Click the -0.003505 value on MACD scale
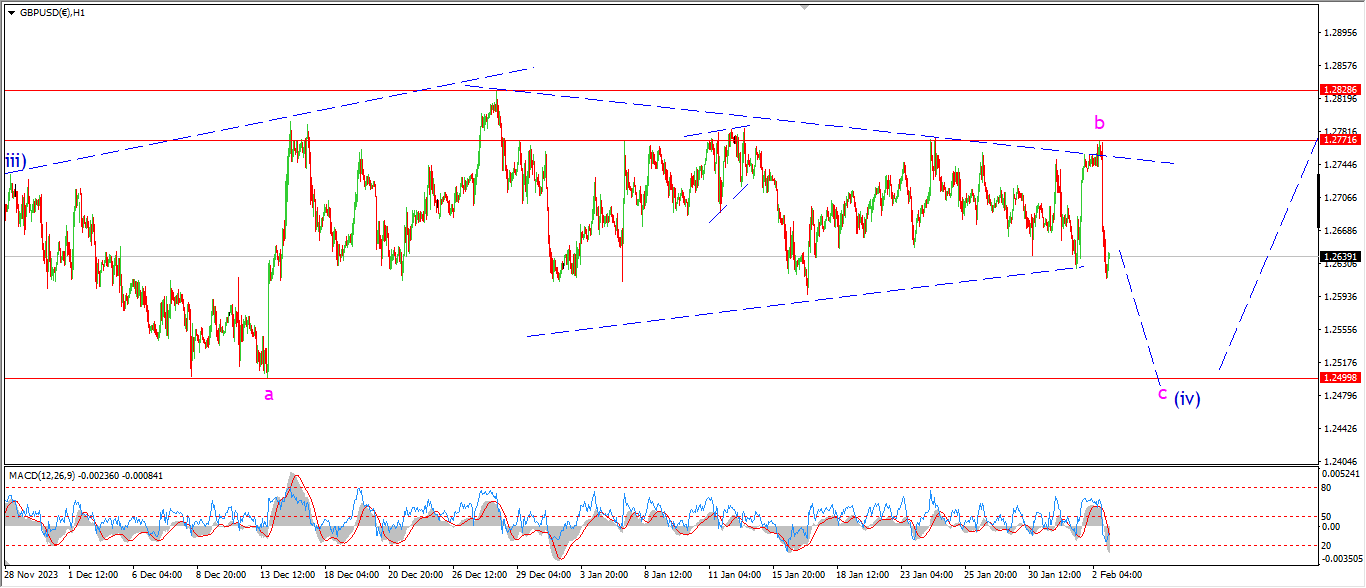 click(x=1340, y=560)
